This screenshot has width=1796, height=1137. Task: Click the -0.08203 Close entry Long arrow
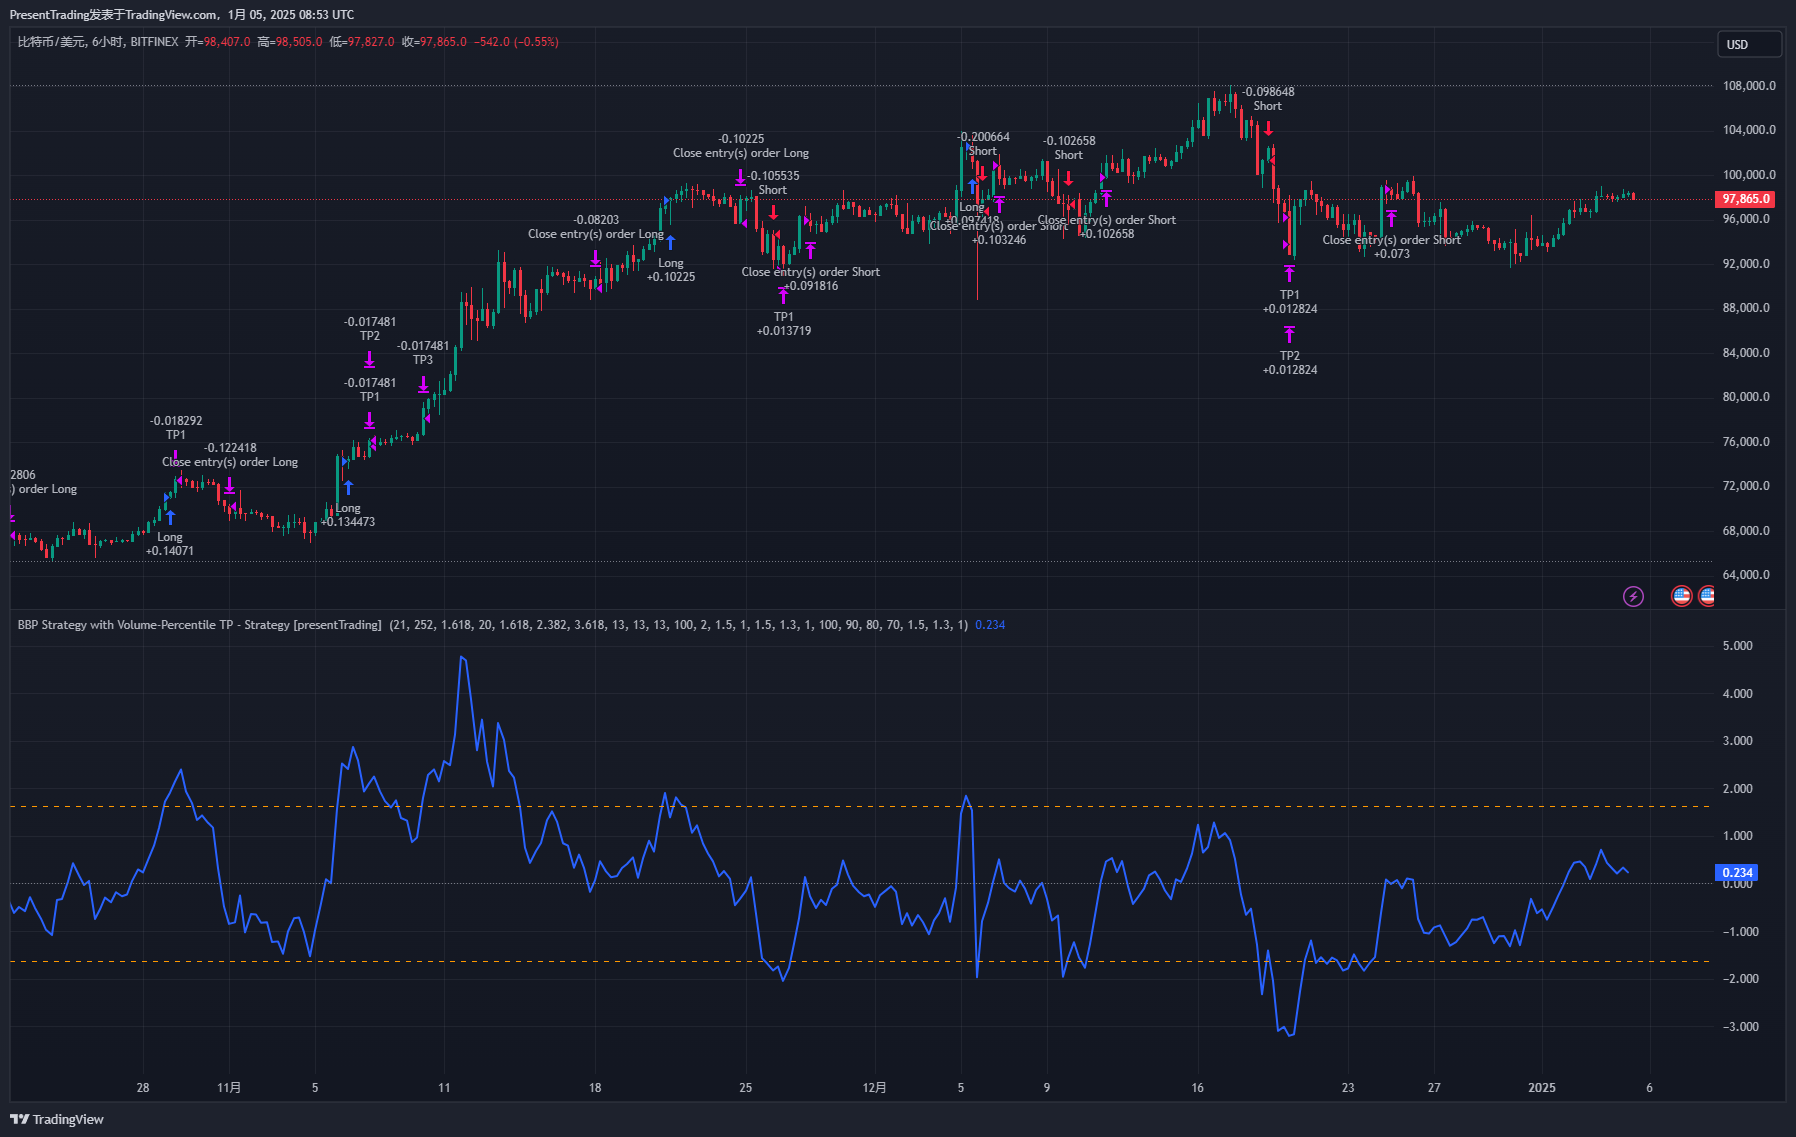click(x=595, y=258)
